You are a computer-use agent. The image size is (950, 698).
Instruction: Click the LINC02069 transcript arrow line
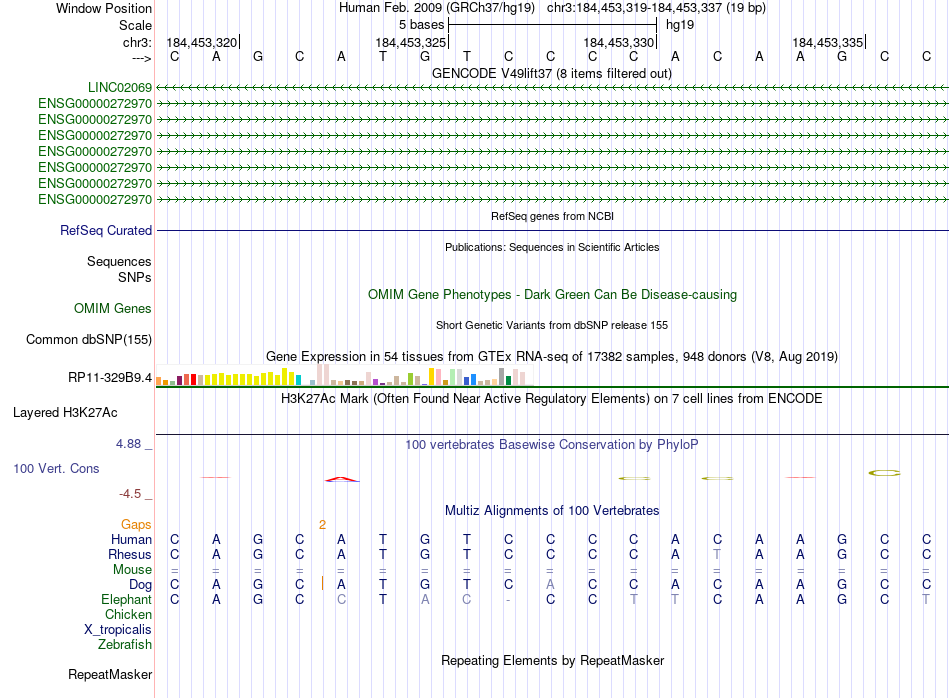(x=552, y=87)
